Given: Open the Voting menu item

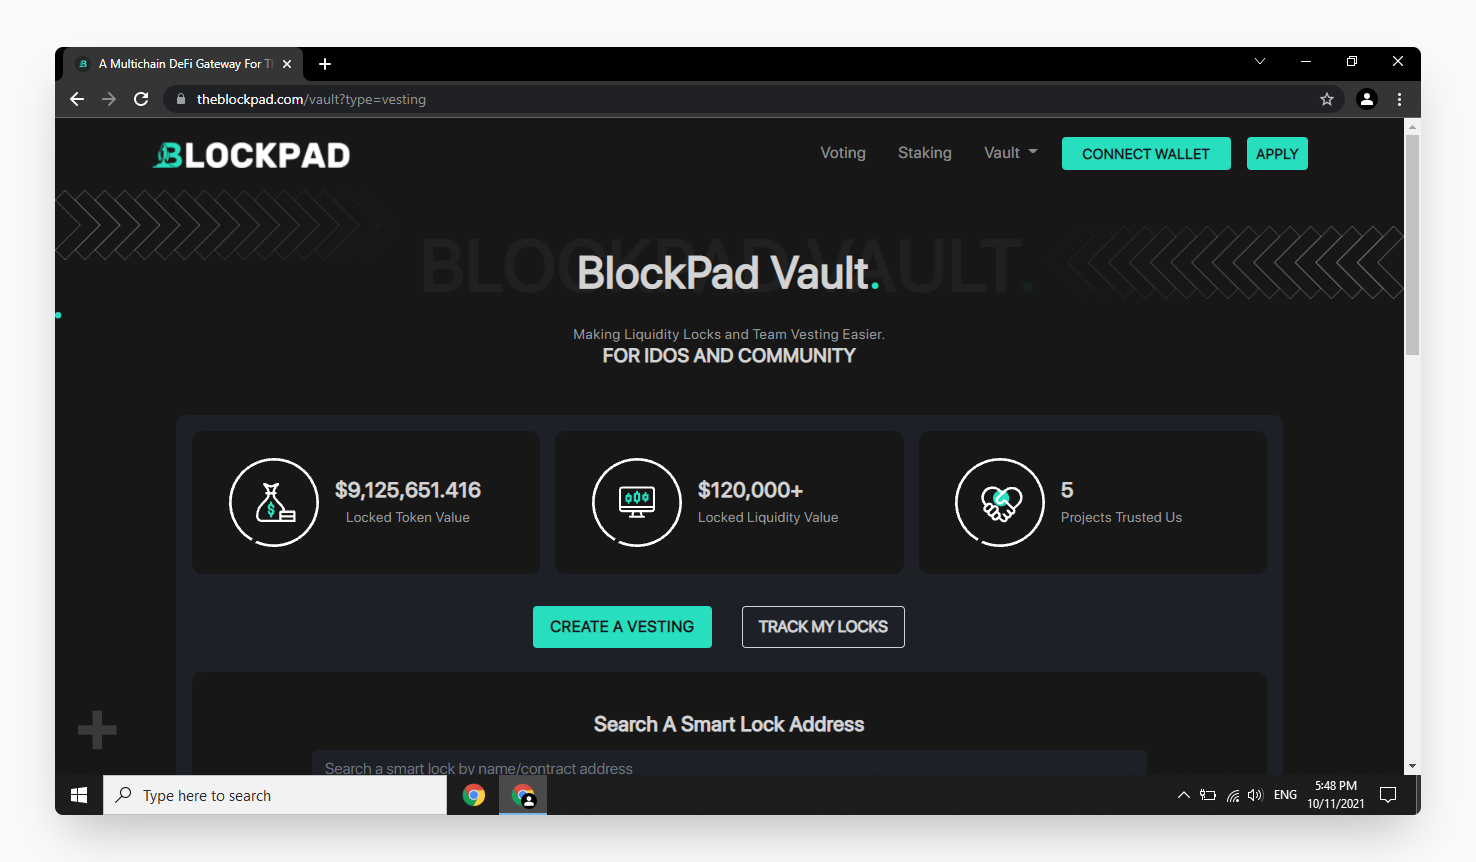Looking at the screenshot, I should (843, 153).
